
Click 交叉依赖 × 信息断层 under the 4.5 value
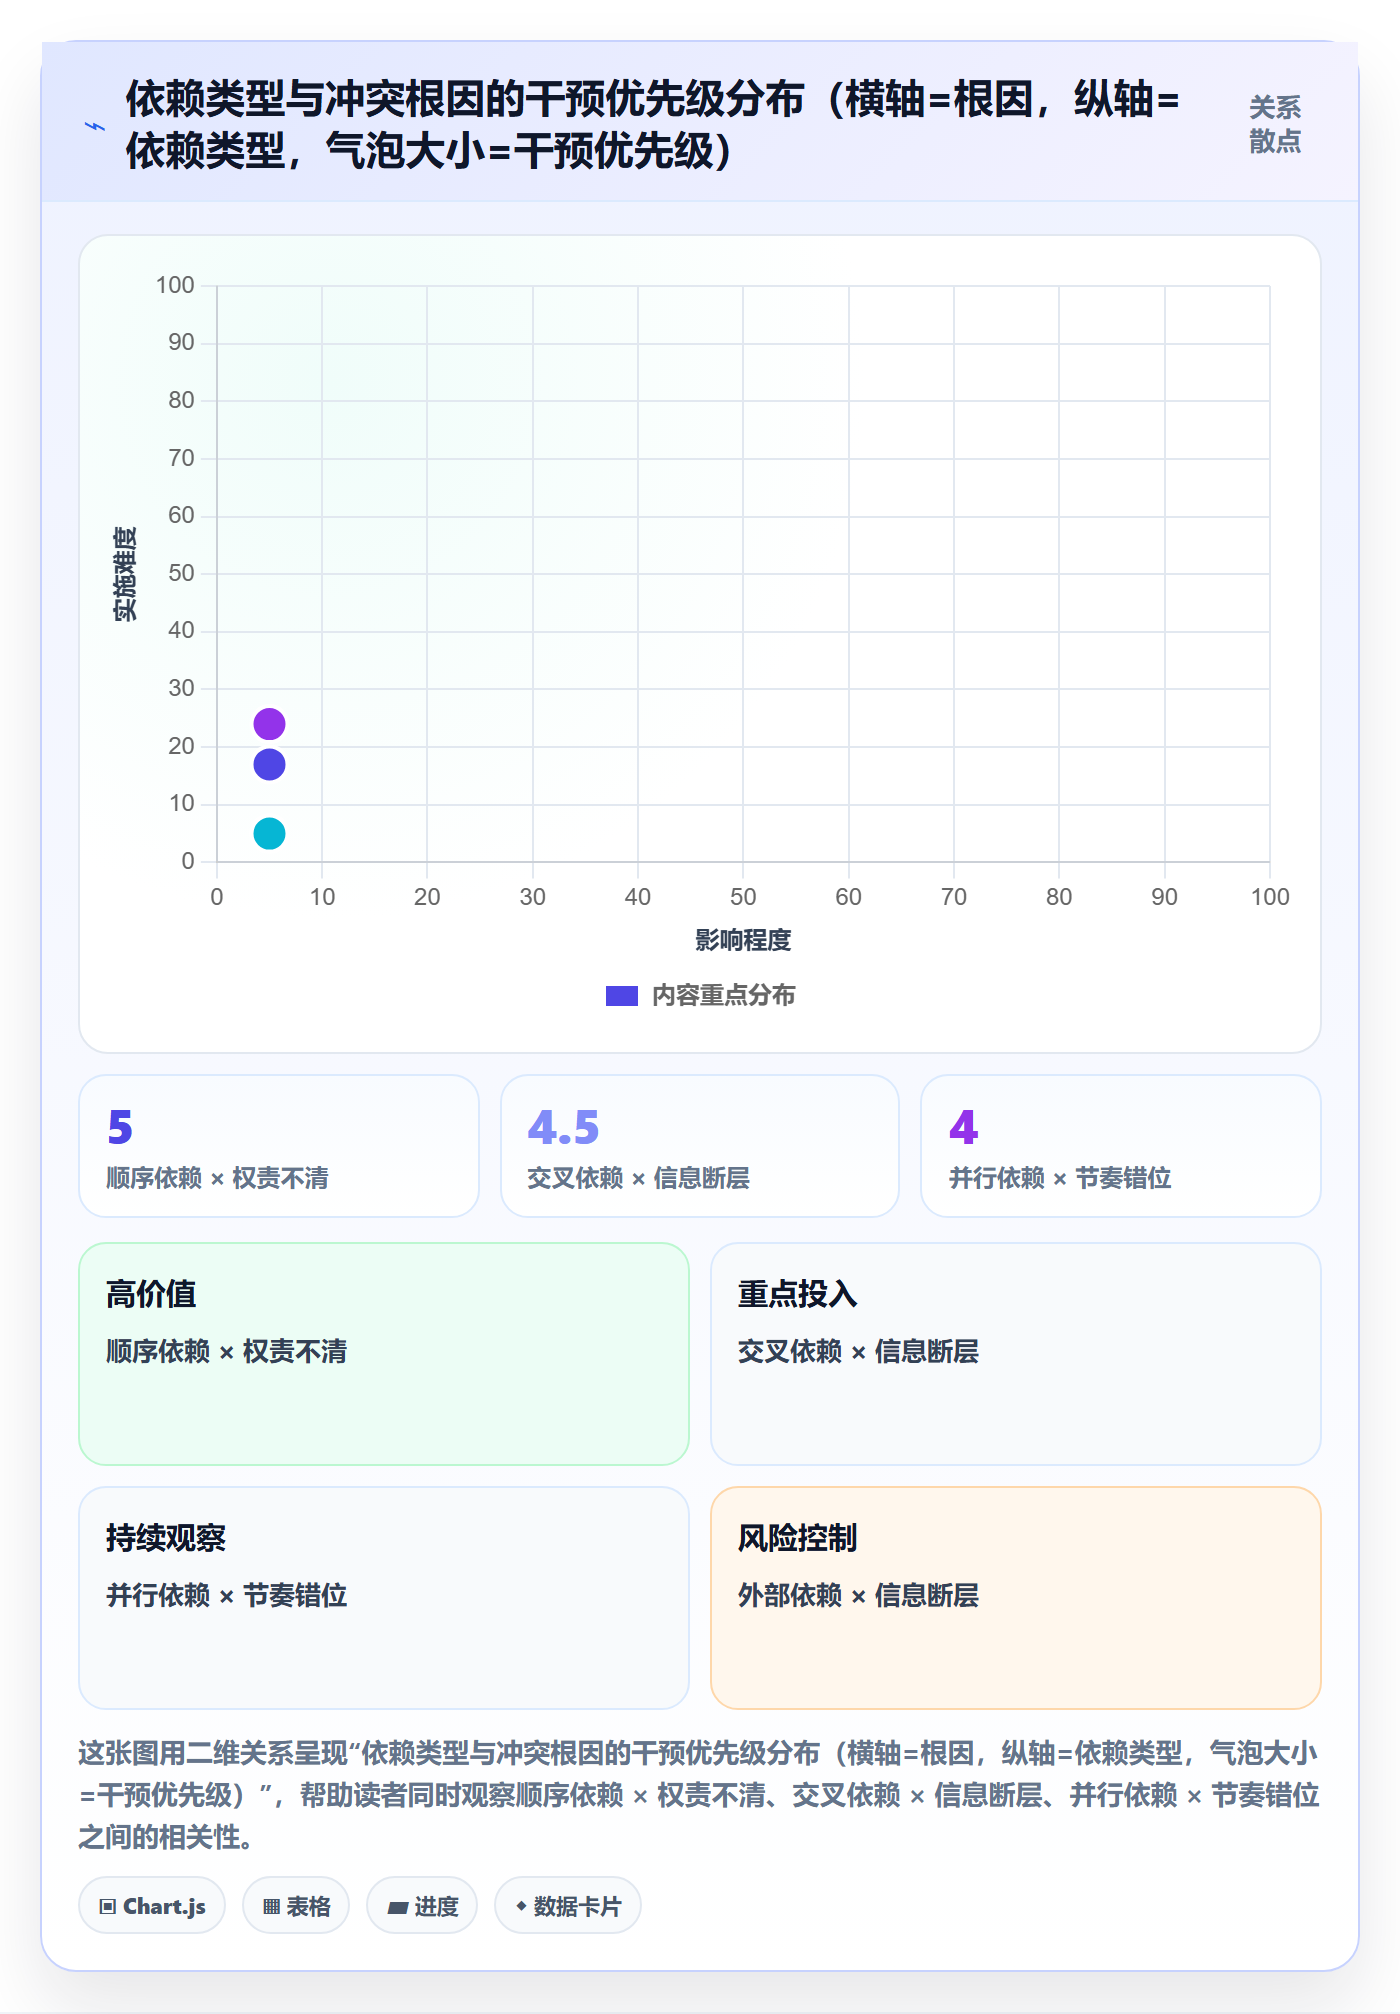click(x=639, y=1178)
